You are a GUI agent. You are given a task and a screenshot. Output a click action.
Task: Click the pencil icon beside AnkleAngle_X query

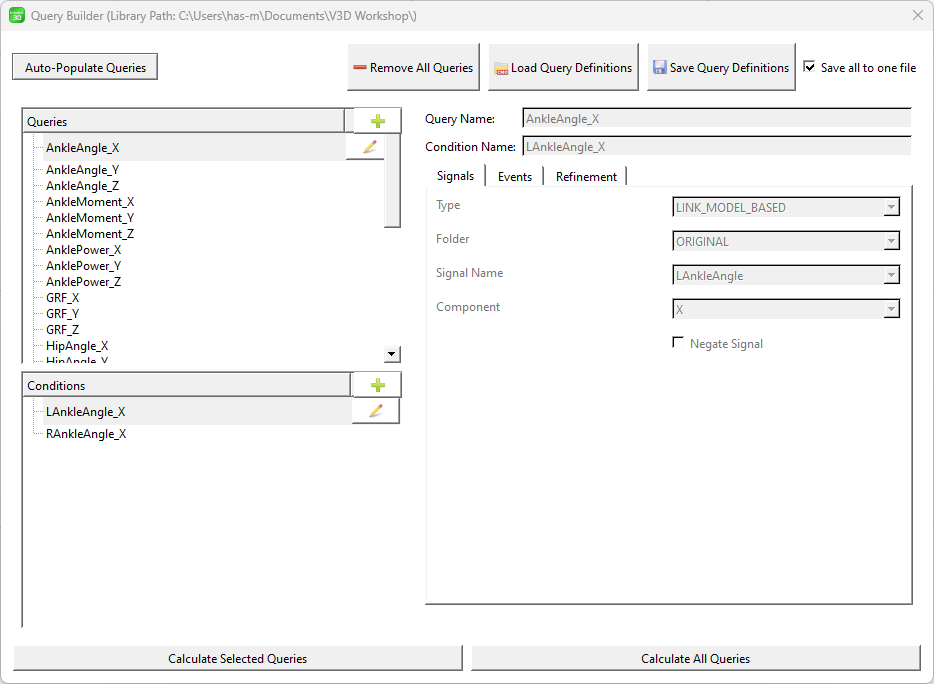tap(370, 147)
